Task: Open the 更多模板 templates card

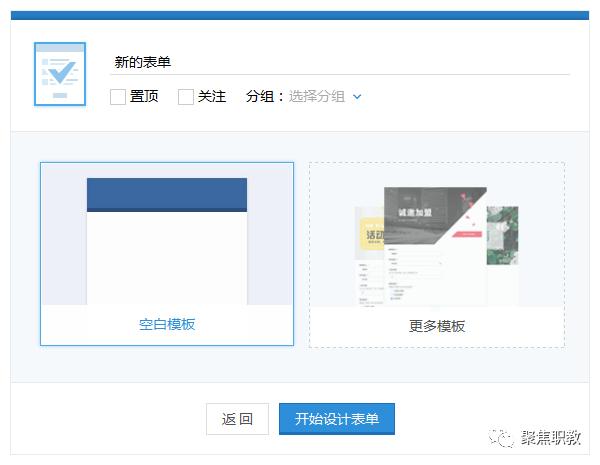Action: point(437,255)
